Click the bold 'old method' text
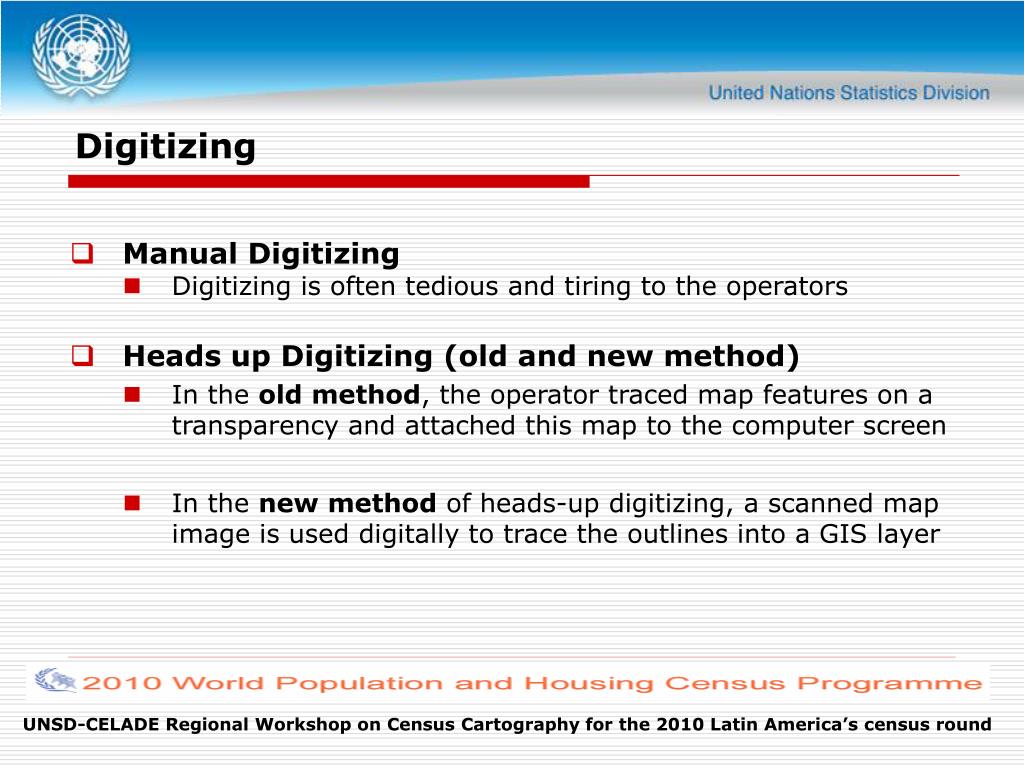The width and height of the screenshot is (1024, 768). [x=339, y=395]
